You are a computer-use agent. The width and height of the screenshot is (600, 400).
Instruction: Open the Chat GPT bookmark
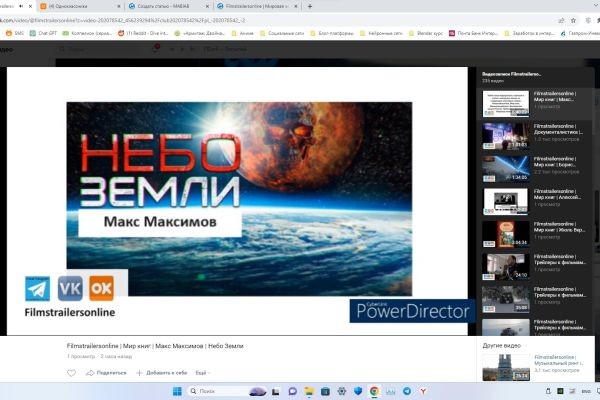point(43,33)
